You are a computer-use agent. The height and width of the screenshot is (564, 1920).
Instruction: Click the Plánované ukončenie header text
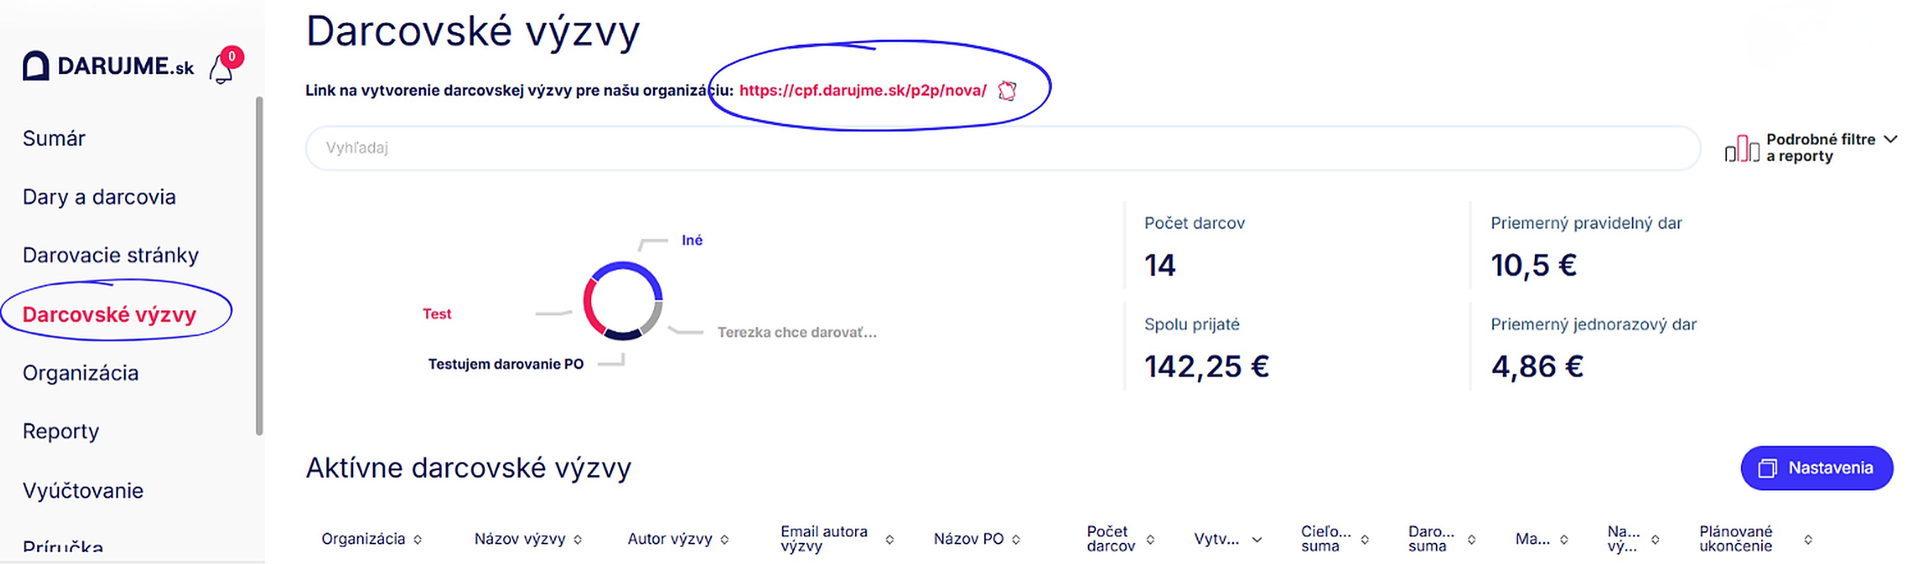click(x=1736, y=539)
